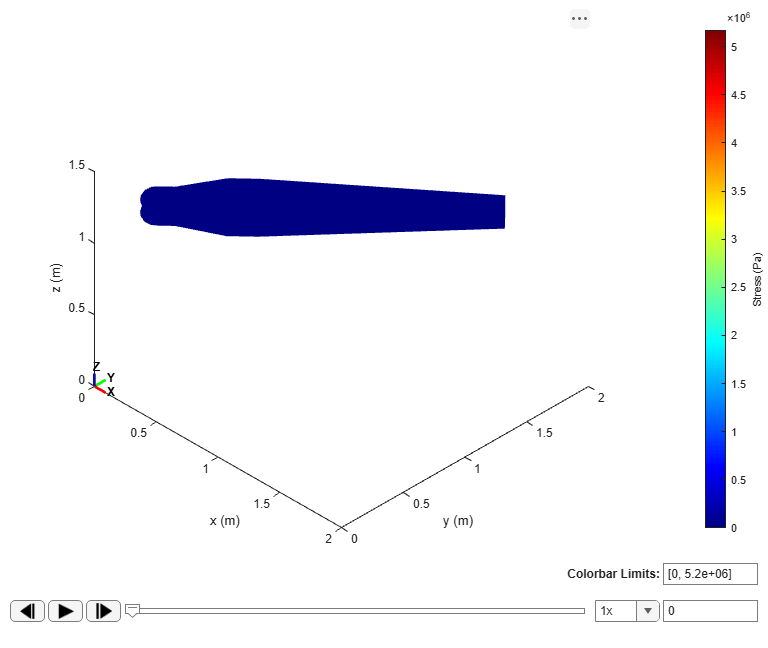Click the 'z (m)' axis label

(x=56, y=278)
